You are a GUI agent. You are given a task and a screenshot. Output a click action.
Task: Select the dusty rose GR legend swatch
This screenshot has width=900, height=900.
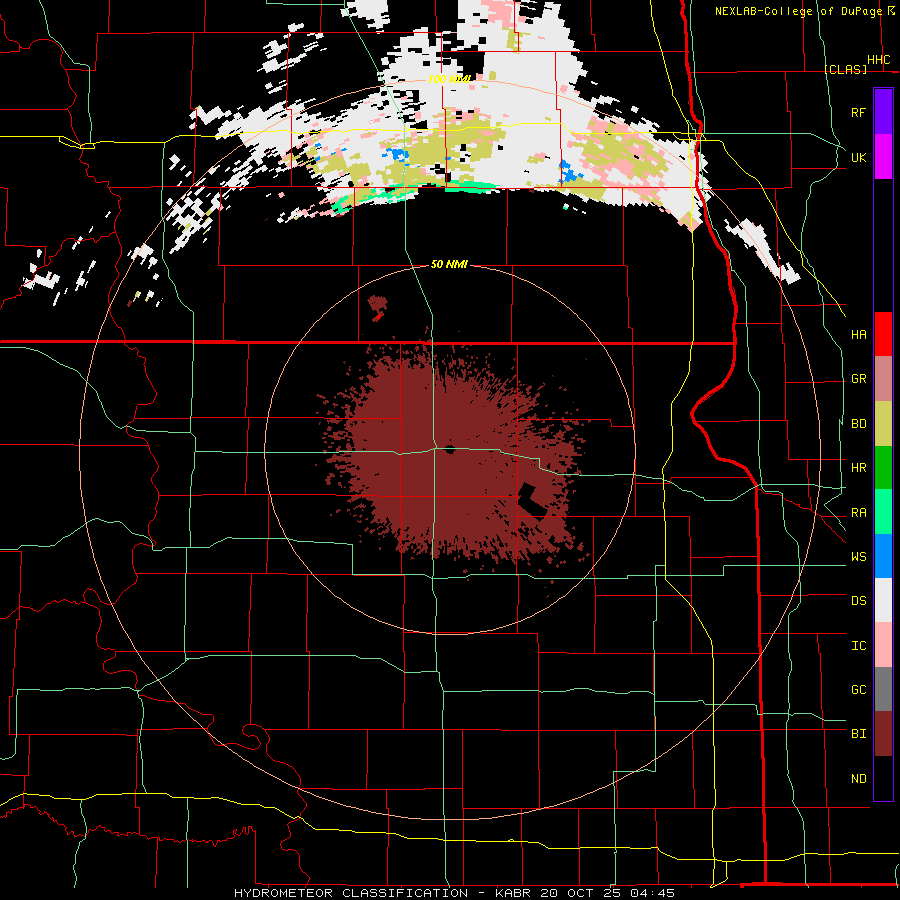coord(883,378)
